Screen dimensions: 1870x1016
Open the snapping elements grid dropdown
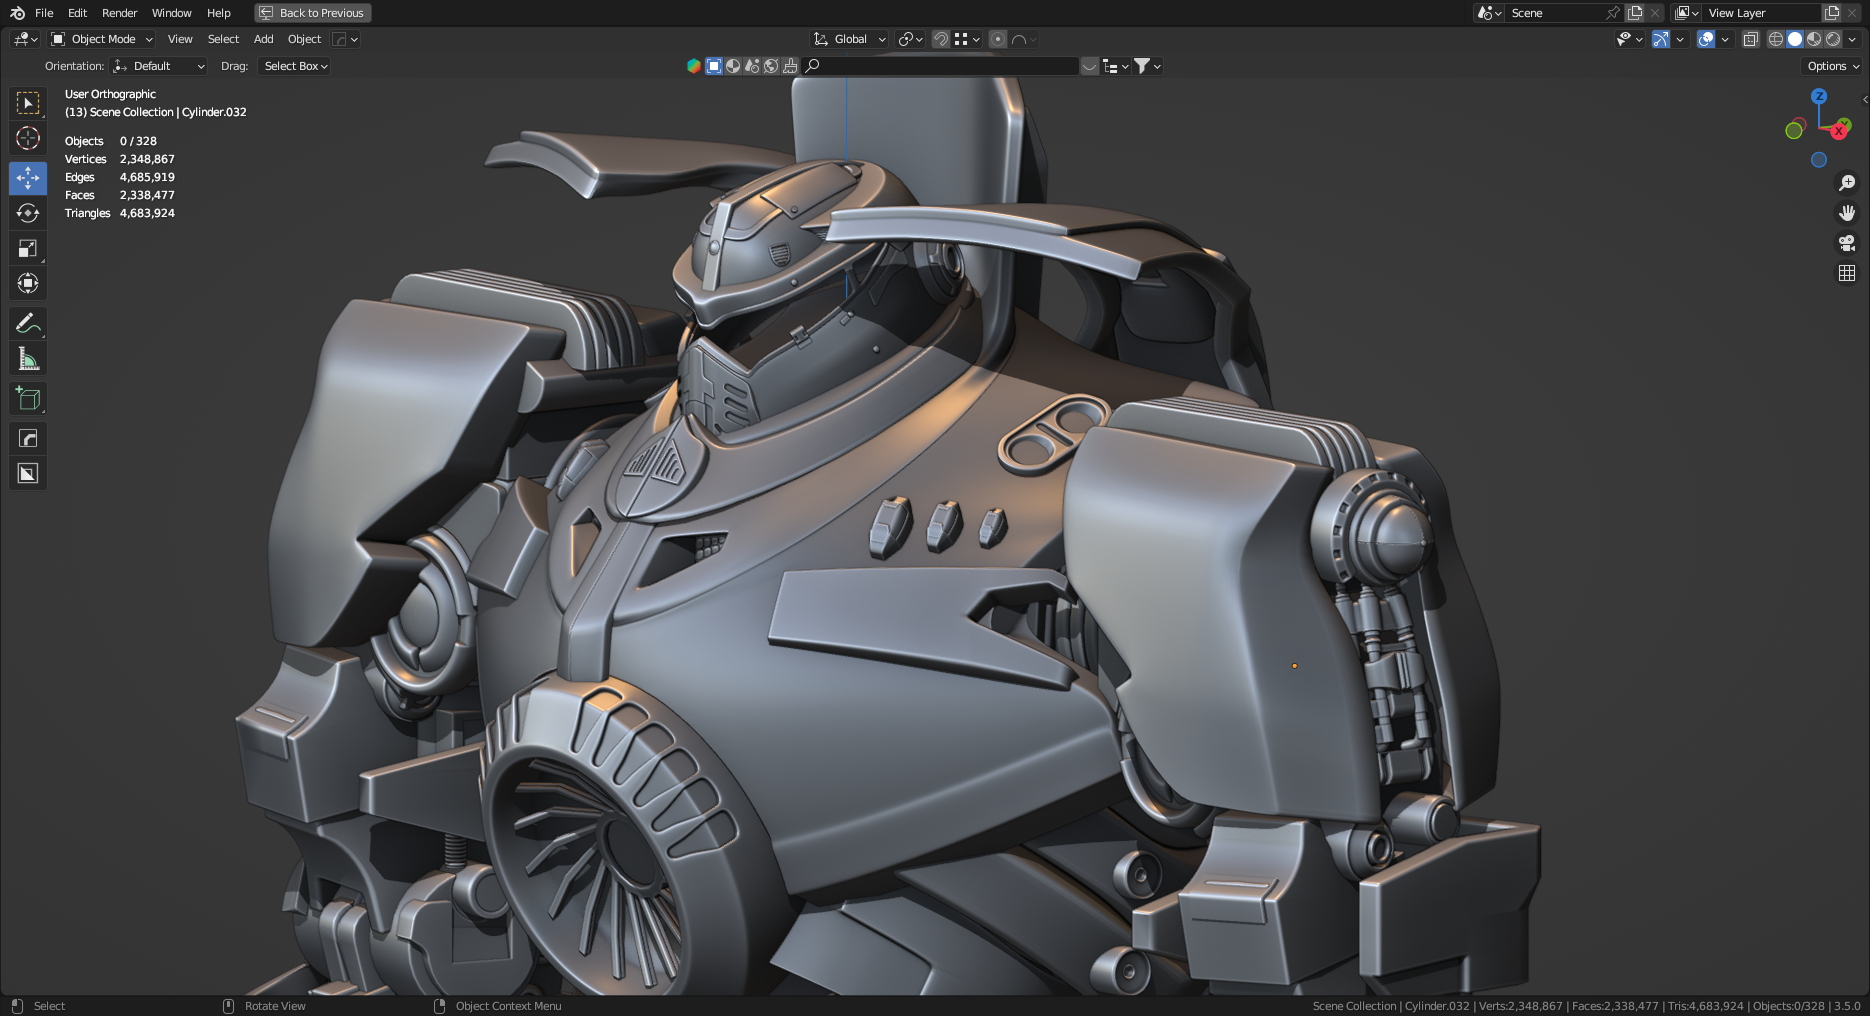966,39
